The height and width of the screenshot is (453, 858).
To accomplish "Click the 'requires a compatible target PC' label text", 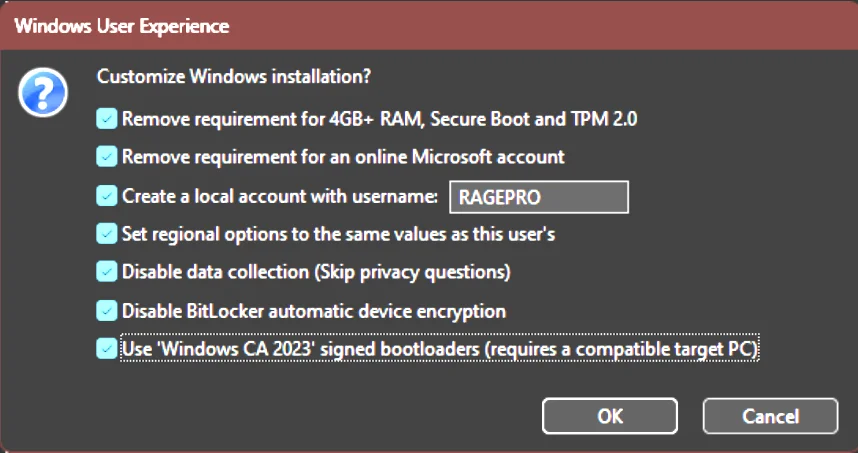I will 622,349.
